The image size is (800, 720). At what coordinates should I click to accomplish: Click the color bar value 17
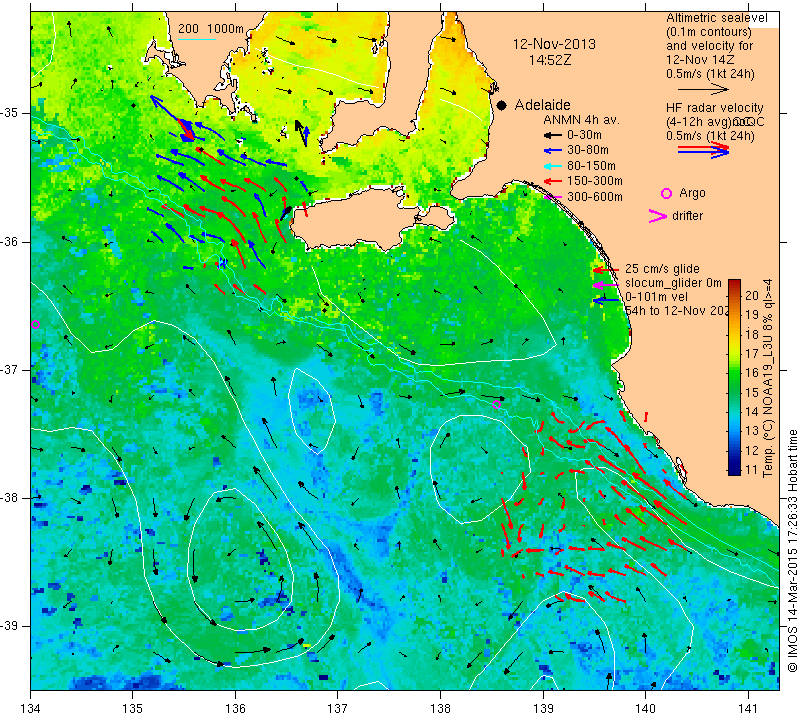(752, 353)
